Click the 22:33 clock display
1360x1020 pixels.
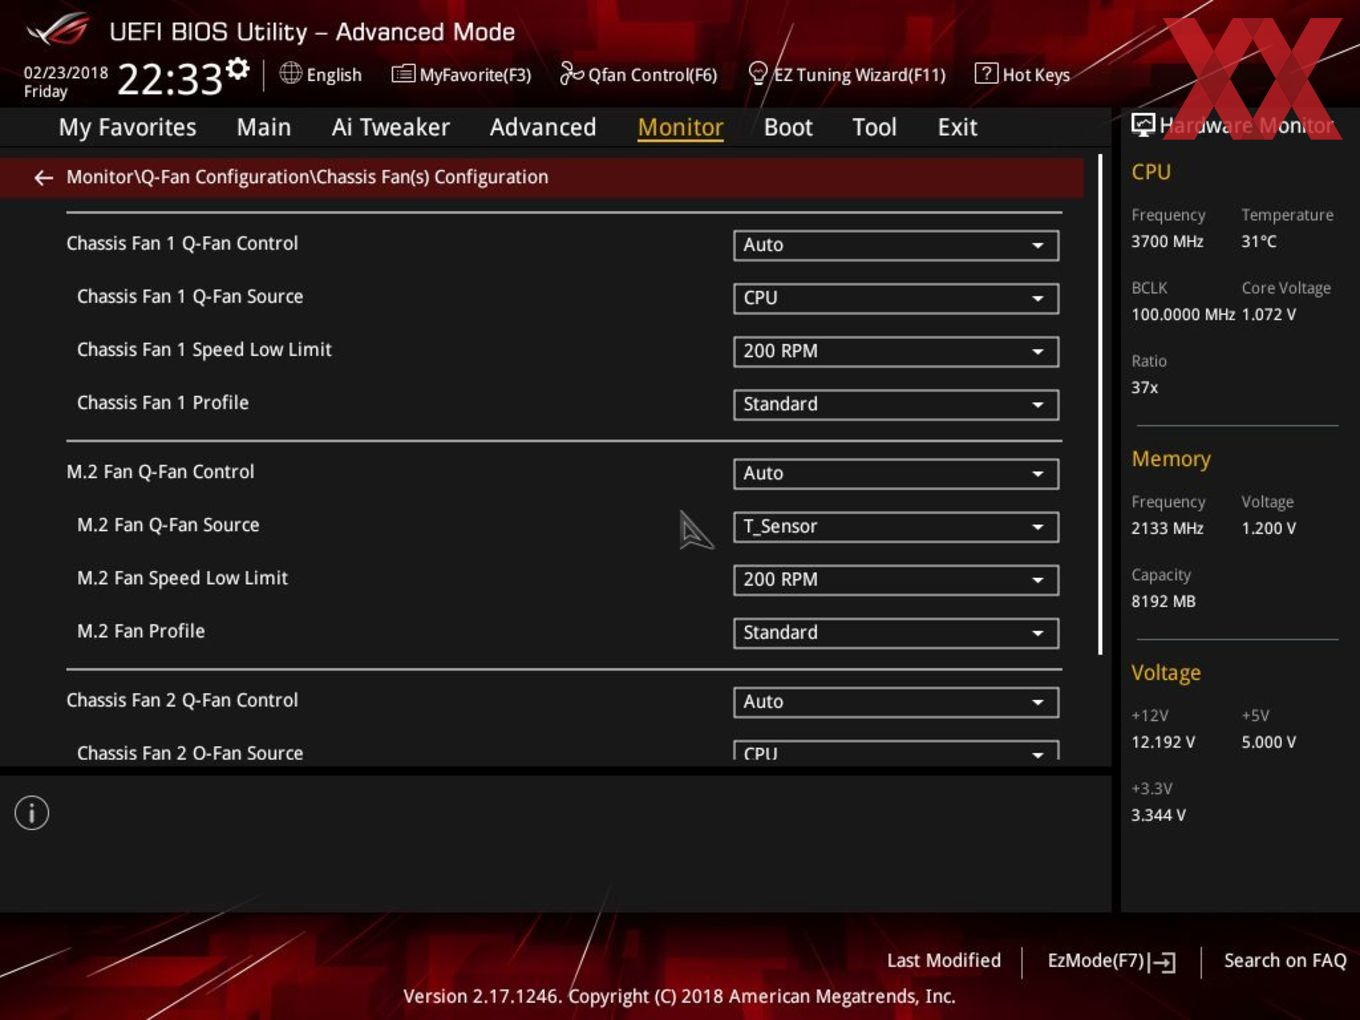click(x=170, y=79)
